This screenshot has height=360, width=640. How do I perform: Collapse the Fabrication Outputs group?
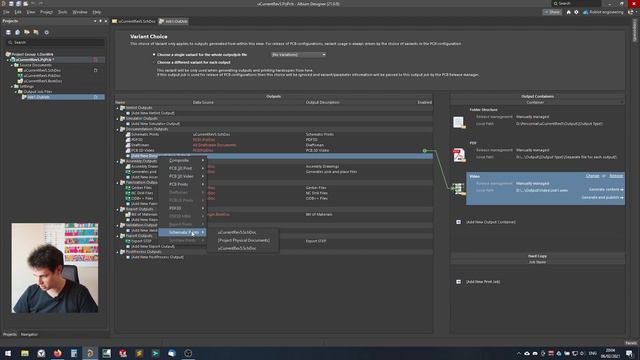118,183
